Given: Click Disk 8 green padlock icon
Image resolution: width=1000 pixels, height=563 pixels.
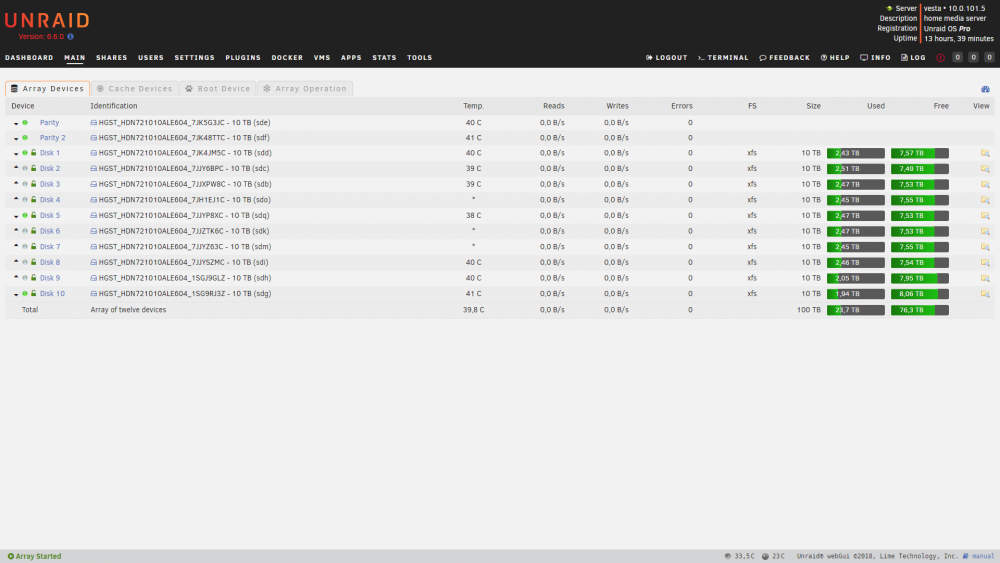Looking at the screenshot, I should (x=34, y=262).
